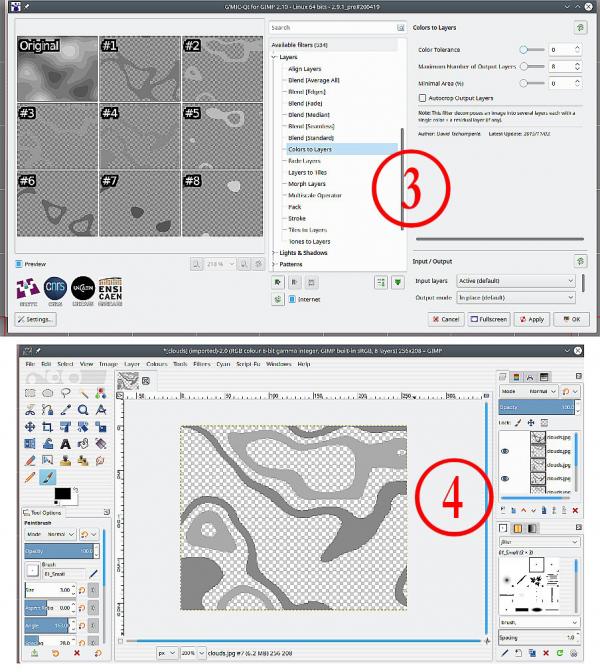This screenshot has height=672, width=600.
Task: Select the Crop tool in toolbox
Action: [x=47, y=427]
